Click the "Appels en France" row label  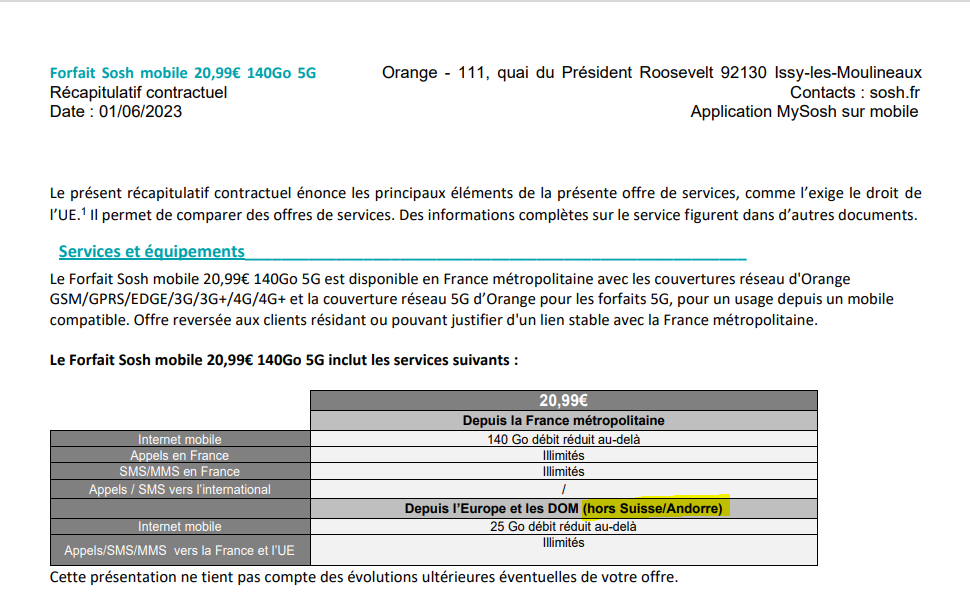click(180, 455)
